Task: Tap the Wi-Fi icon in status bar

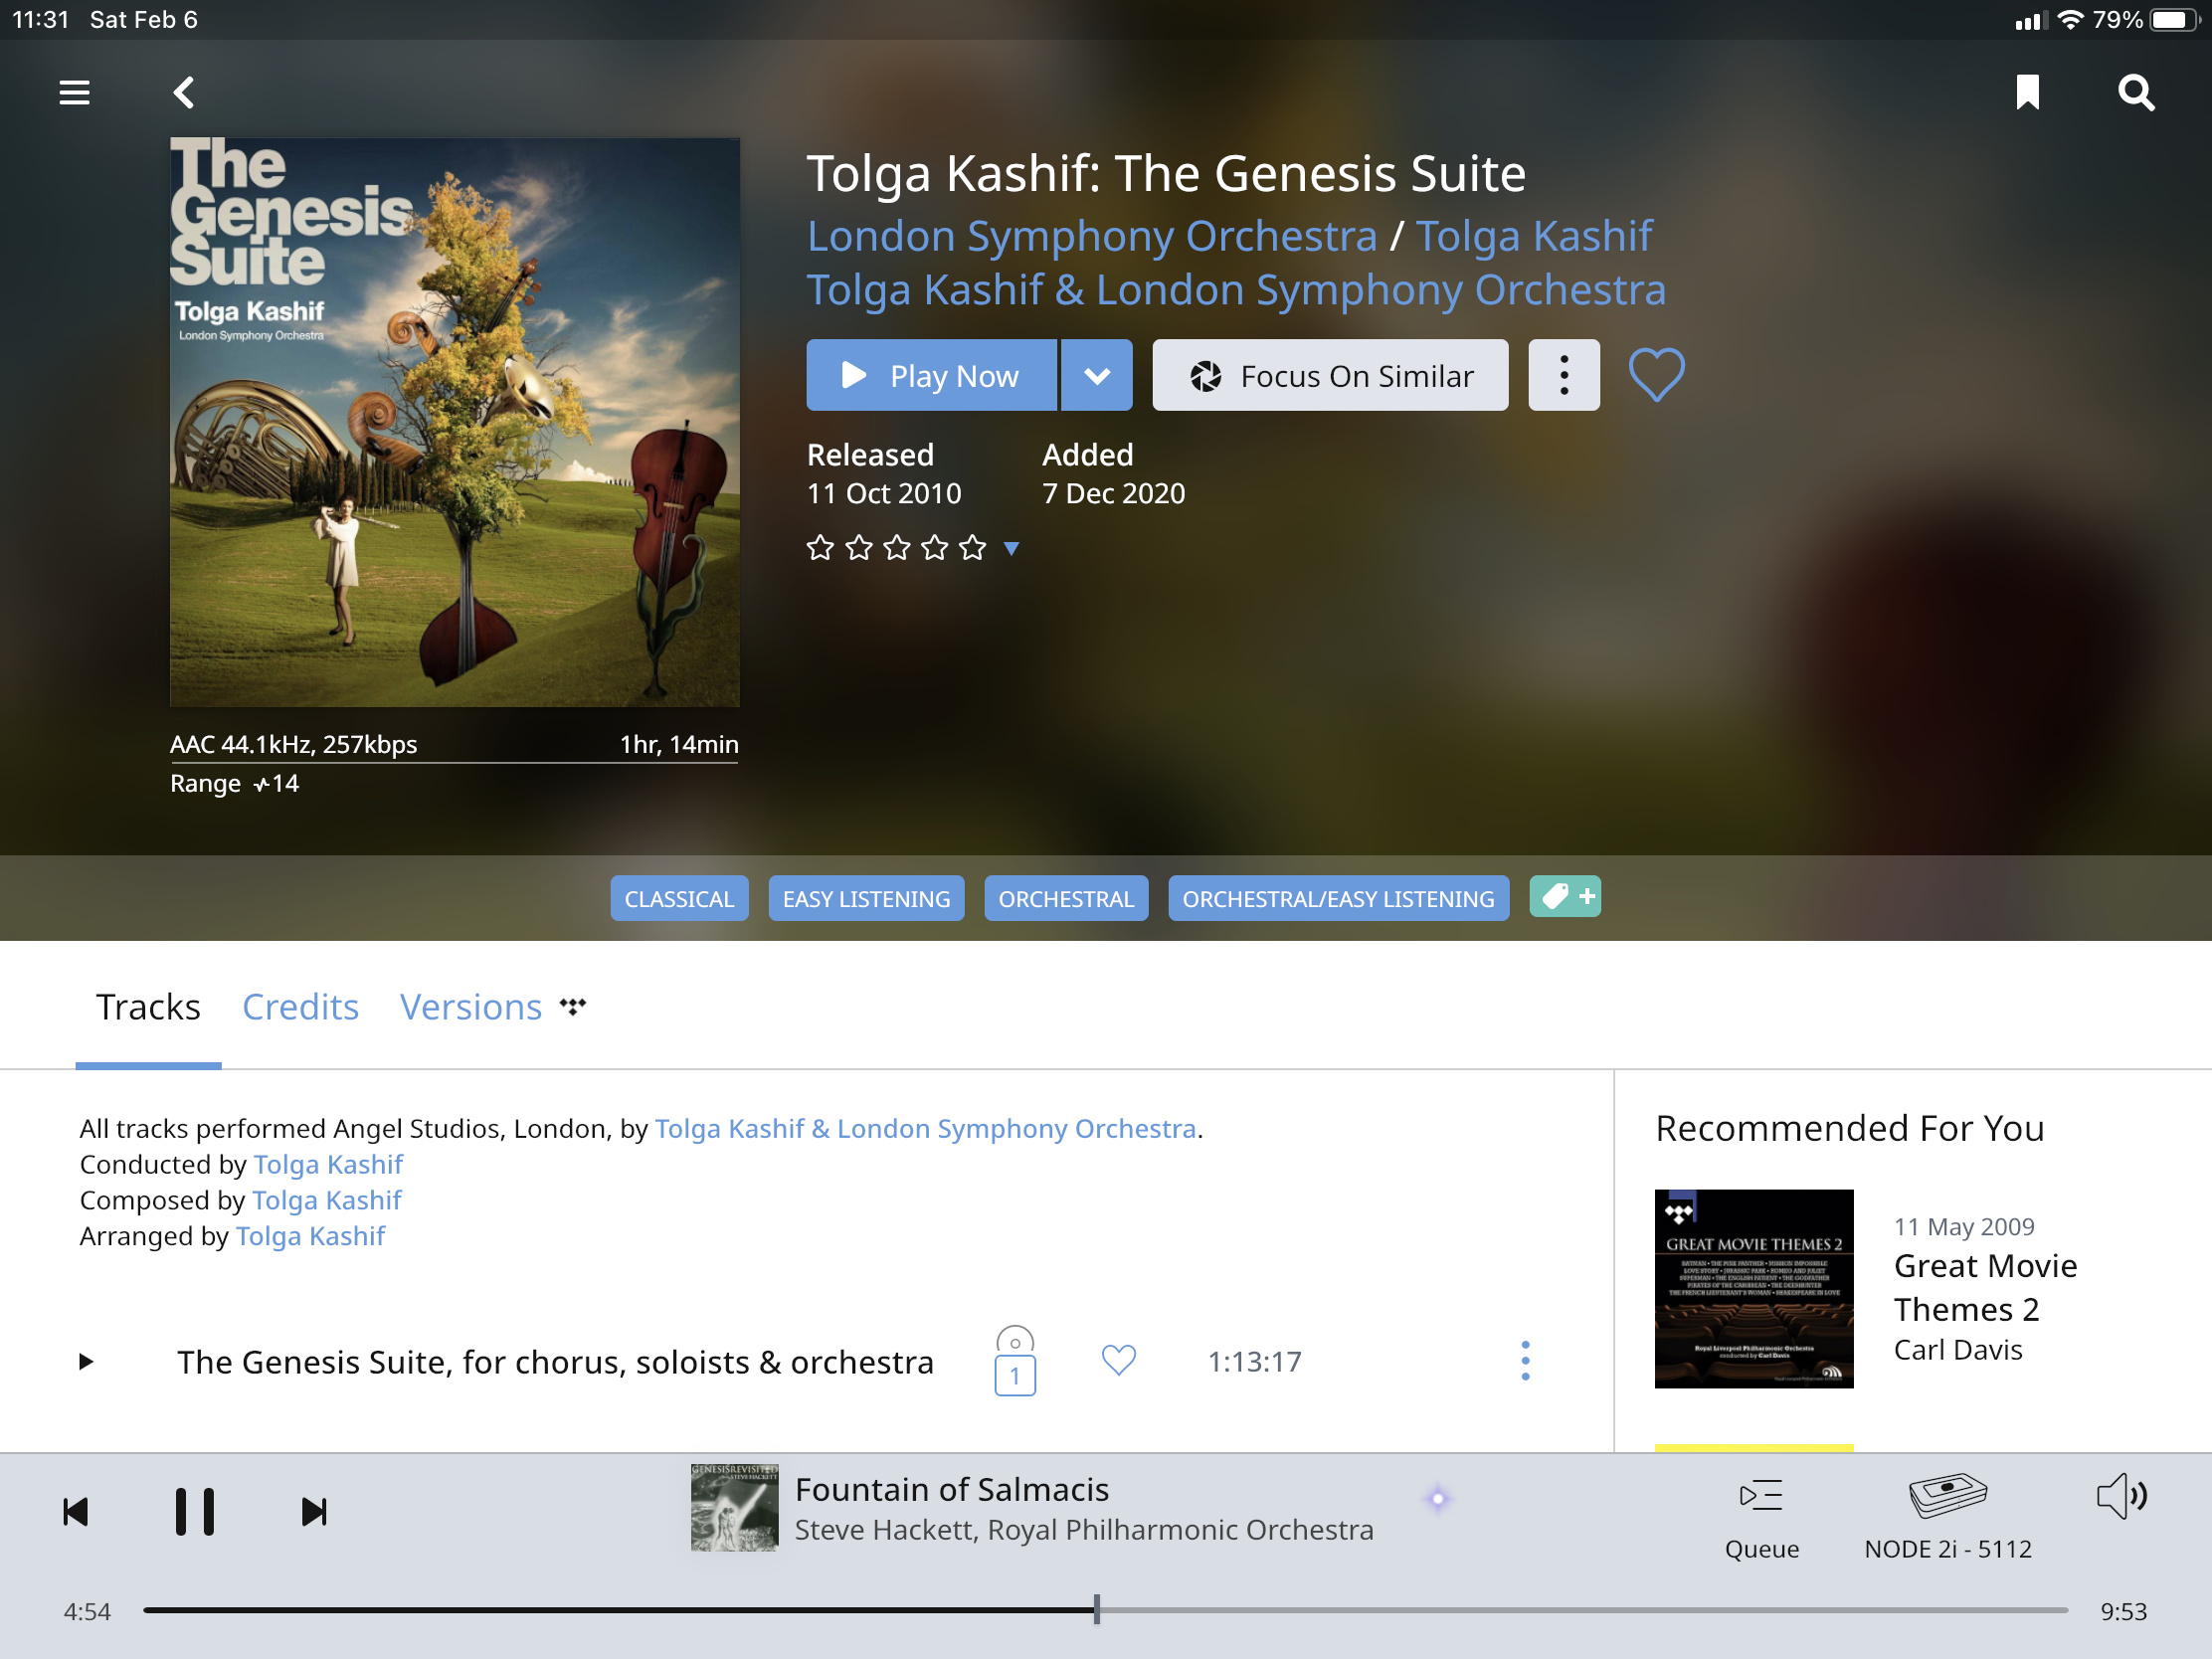Action: tap(2071, 20)
